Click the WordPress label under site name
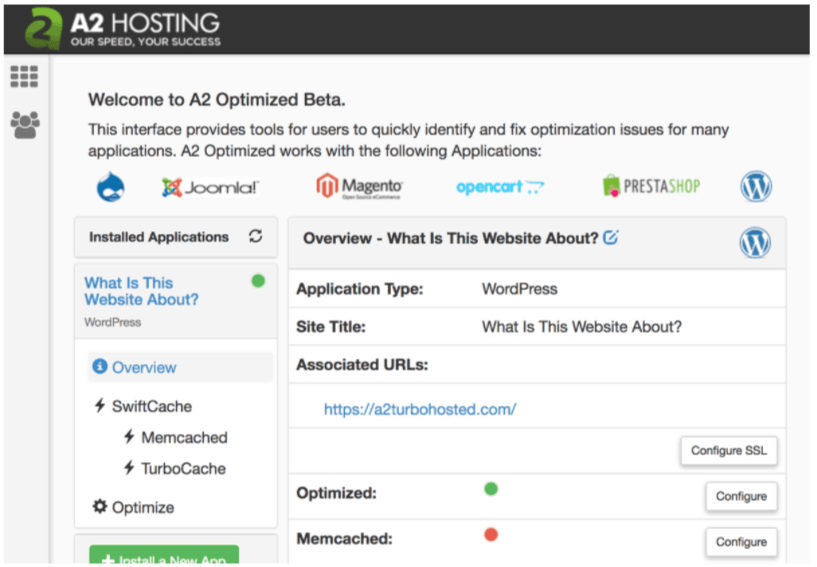Image resolution: width=817 pixels, height=567 pixels. (113, 322)
